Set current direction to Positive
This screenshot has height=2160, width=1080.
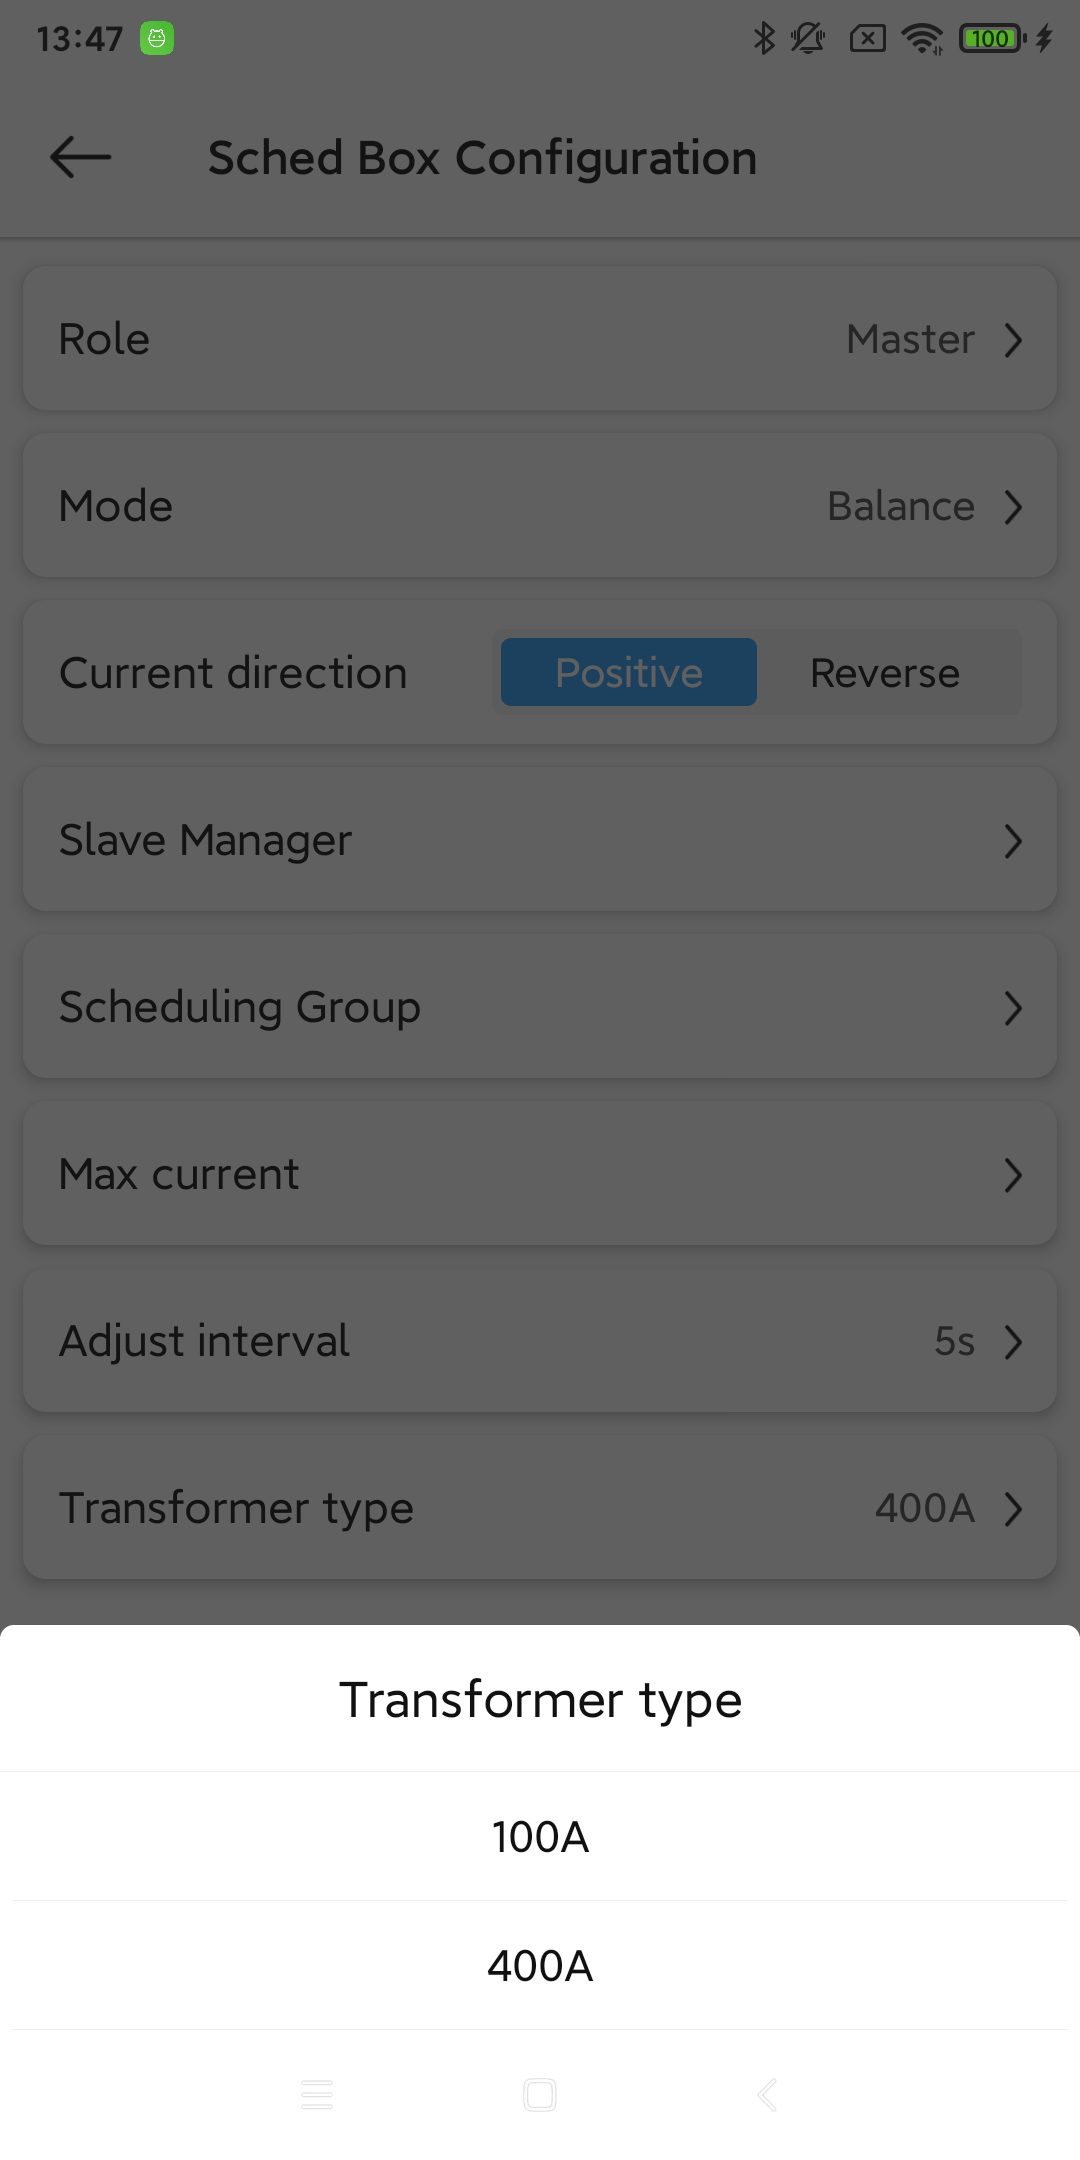pyautogui.click(x=628, y=673)
